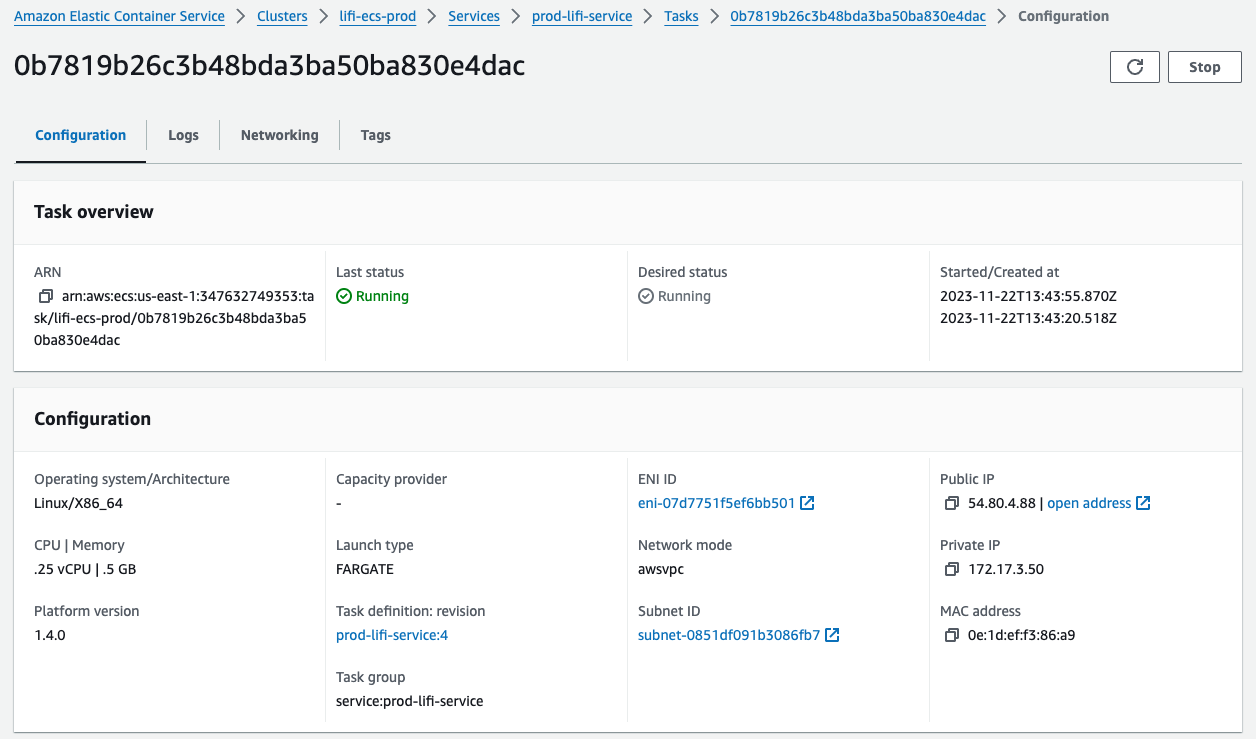
Task: Navigate to lifi-ecs-prod cluster breadcrumb
Action: pos(378,16)
